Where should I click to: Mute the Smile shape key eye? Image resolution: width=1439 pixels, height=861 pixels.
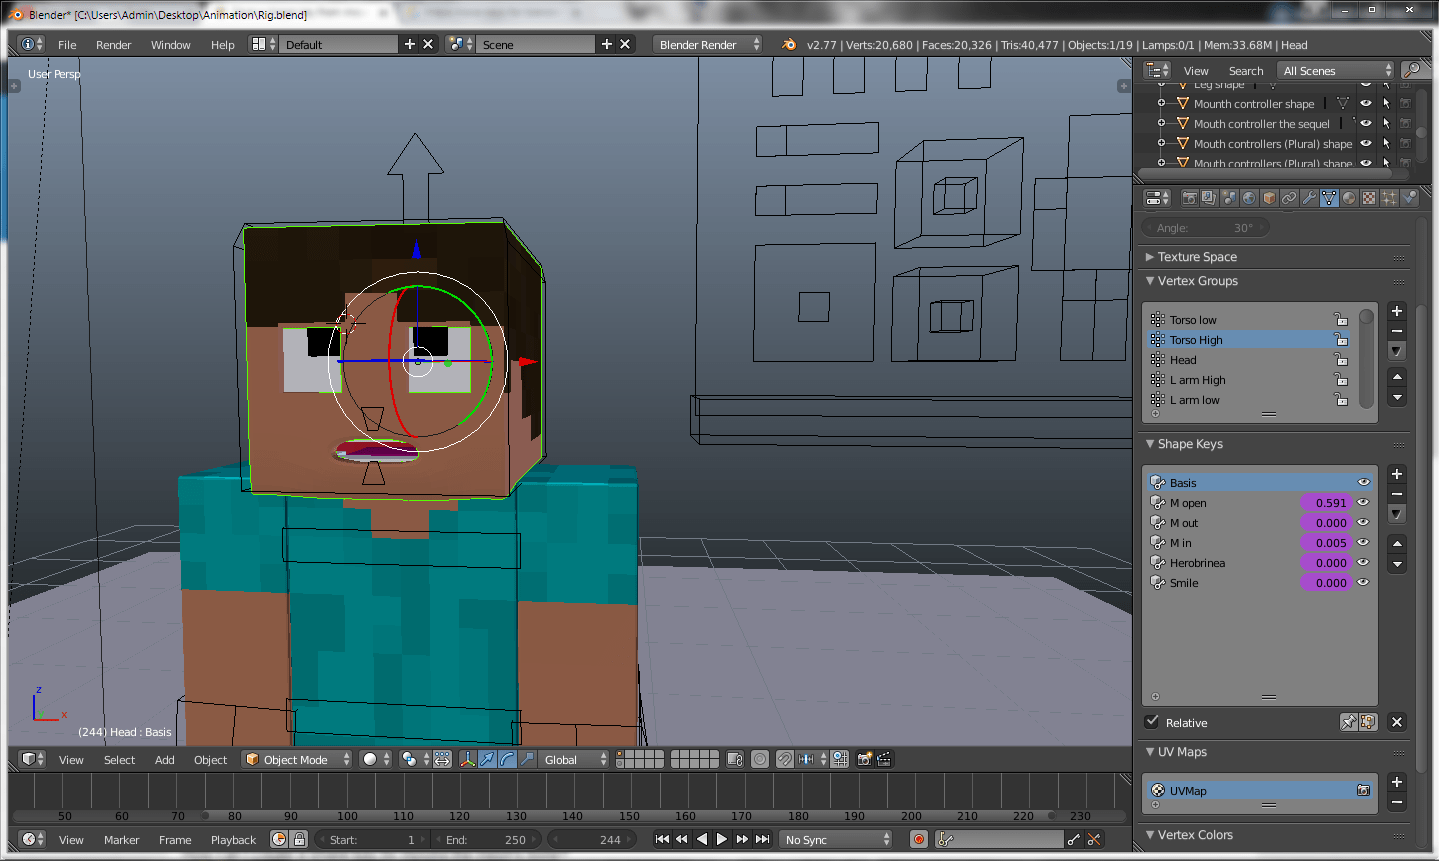[1363, 582]
